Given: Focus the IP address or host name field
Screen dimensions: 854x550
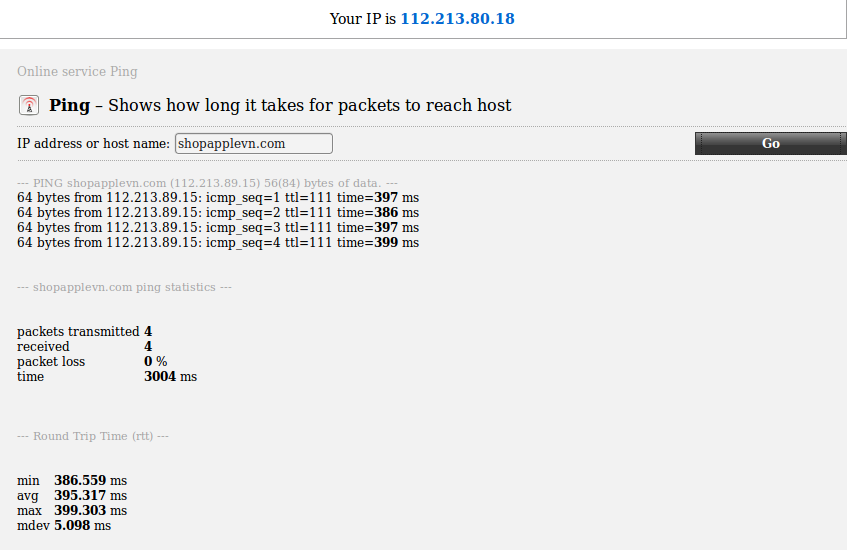Looking at the screenshot, I should tap(254, 143).
